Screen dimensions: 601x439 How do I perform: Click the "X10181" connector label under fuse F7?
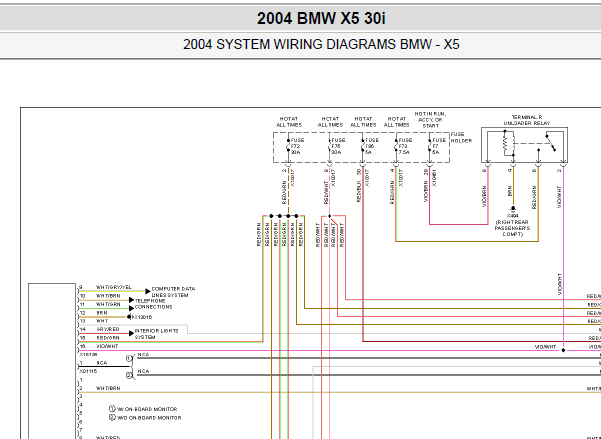(434, 178)
